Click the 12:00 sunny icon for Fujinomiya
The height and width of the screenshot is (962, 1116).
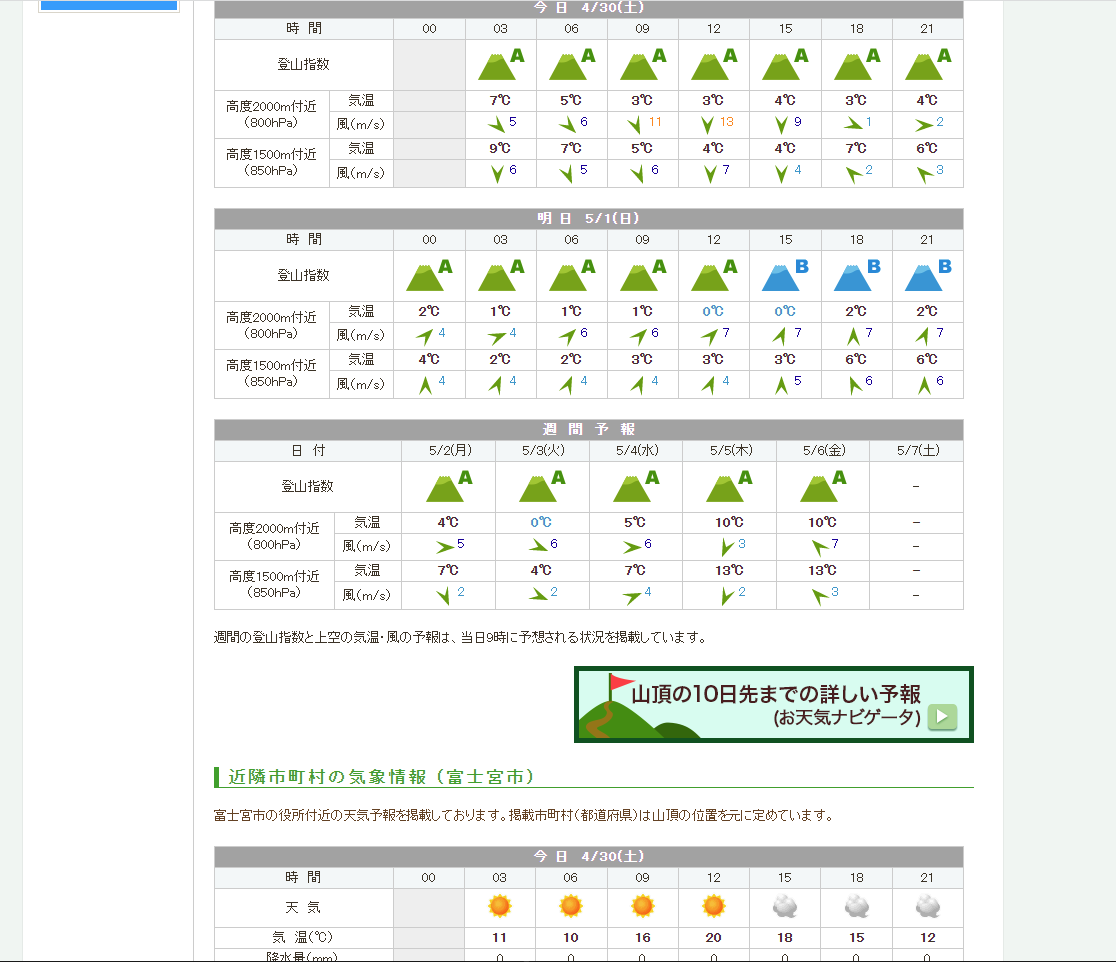point(713,907)
